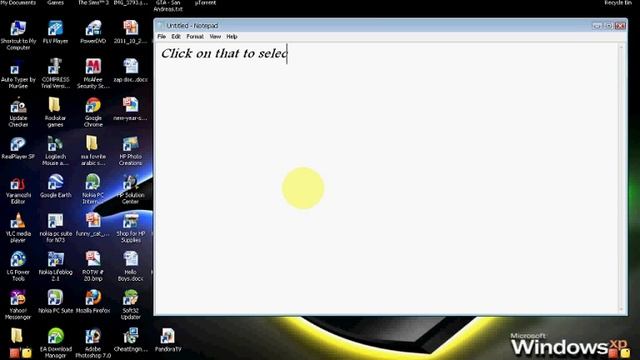Open the View menu in Notepad
The image size is (640, 360).
215,36
